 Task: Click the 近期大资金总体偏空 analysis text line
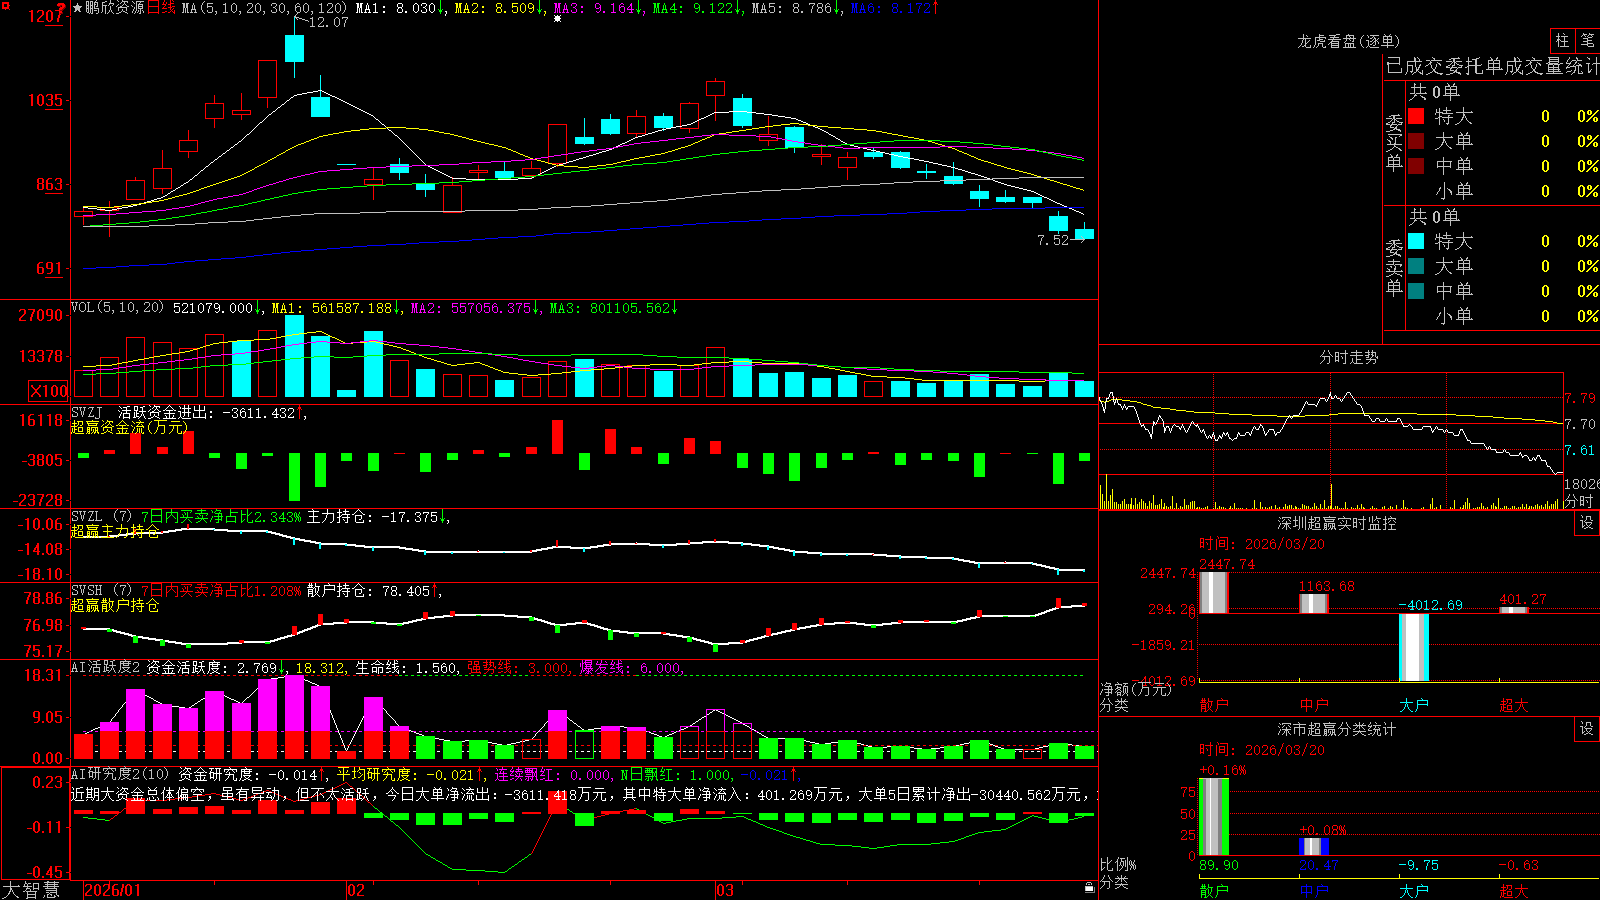[x=584, y=794]
